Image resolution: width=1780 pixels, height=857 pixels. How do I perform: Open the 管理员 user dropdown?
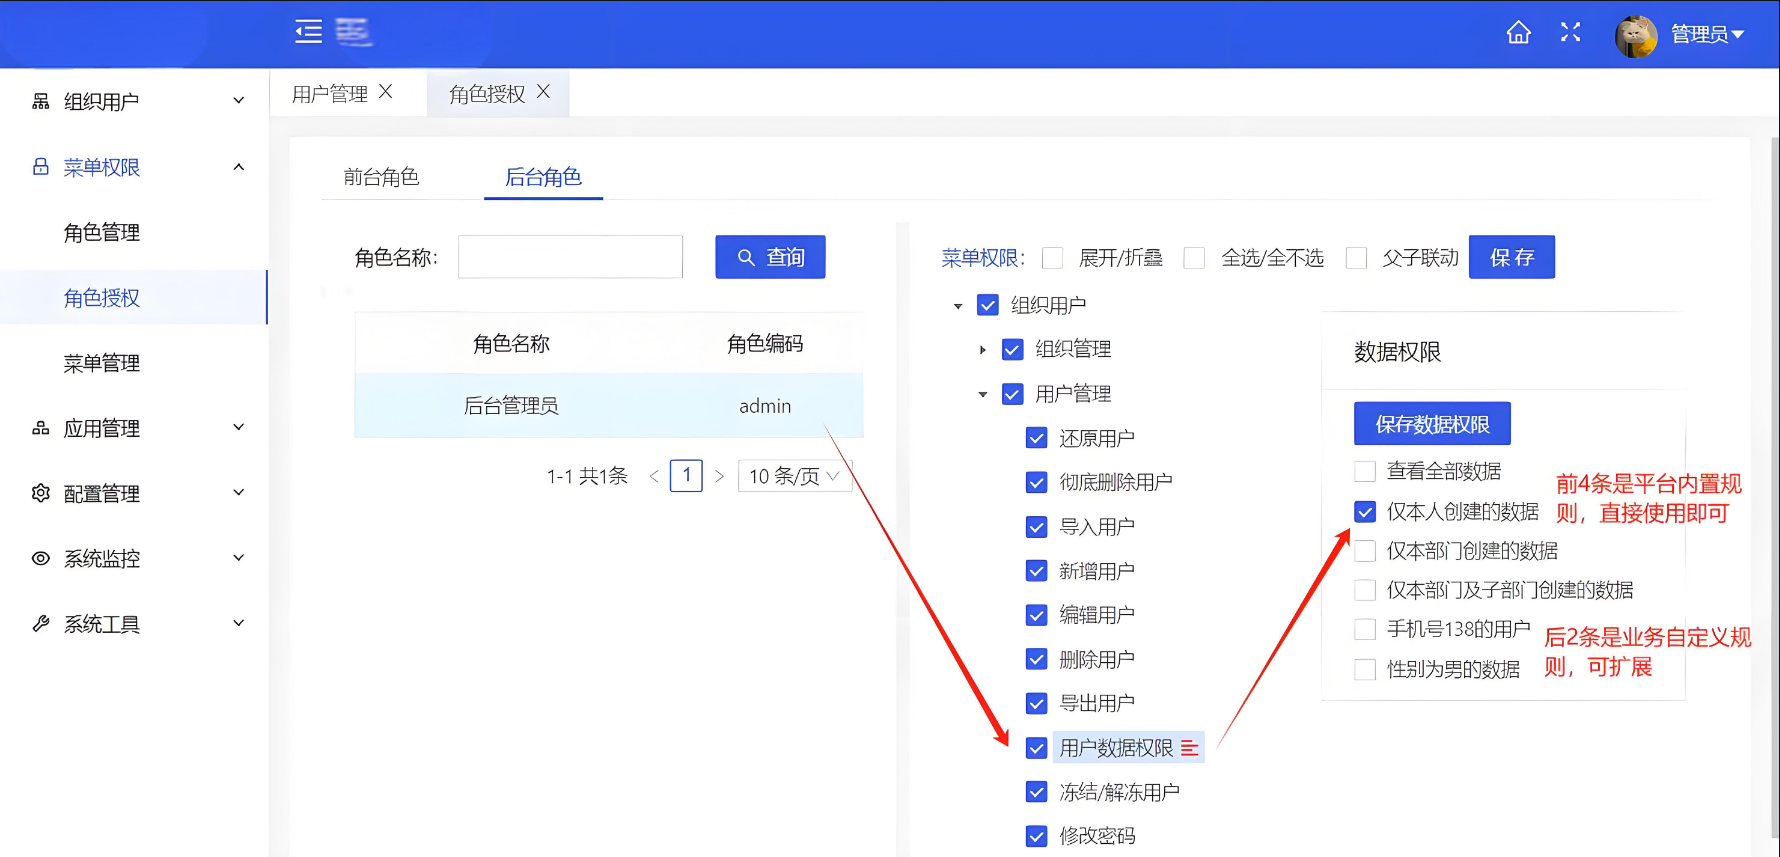1707,34
